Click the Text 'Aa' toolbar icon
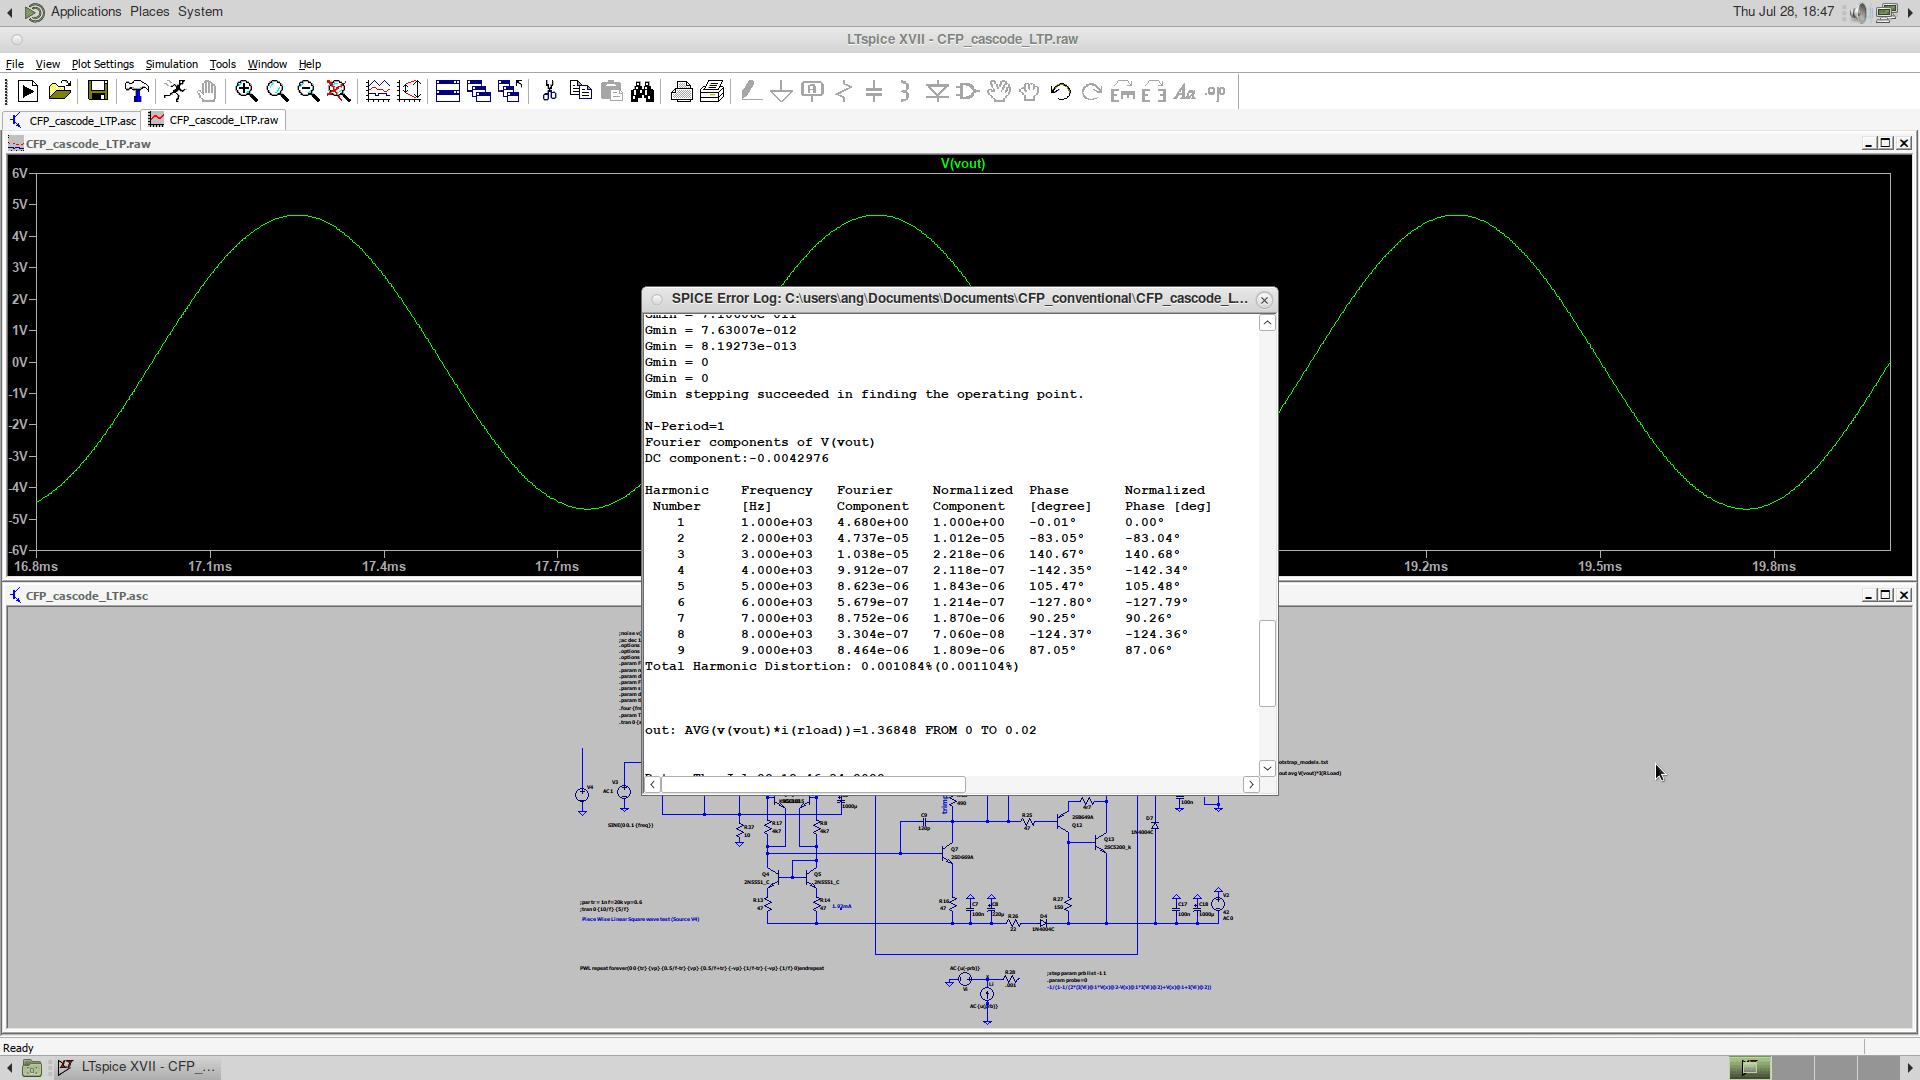Image resolution: width=1920 pixels, height=1080 pixels. tap(1185, 92)
